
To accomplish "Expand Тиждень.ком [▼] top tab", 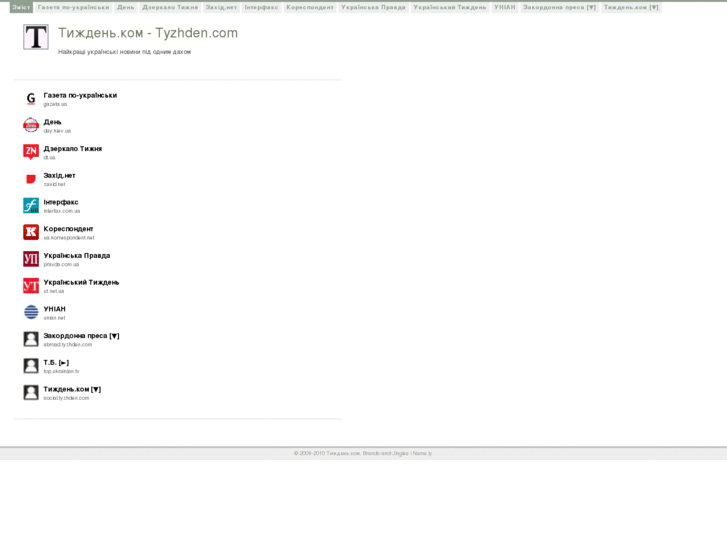I will (631, 7).
